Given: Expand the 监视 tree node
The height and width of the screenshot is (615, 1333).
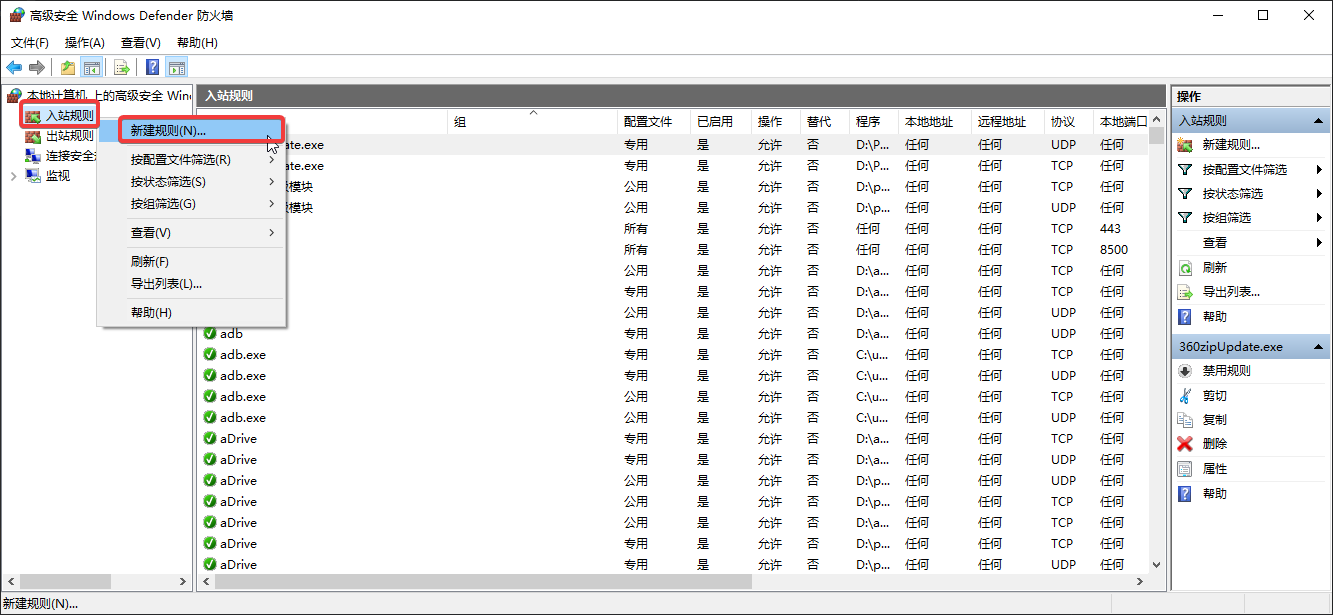Looking at the screenshot, I should [13, 176].
